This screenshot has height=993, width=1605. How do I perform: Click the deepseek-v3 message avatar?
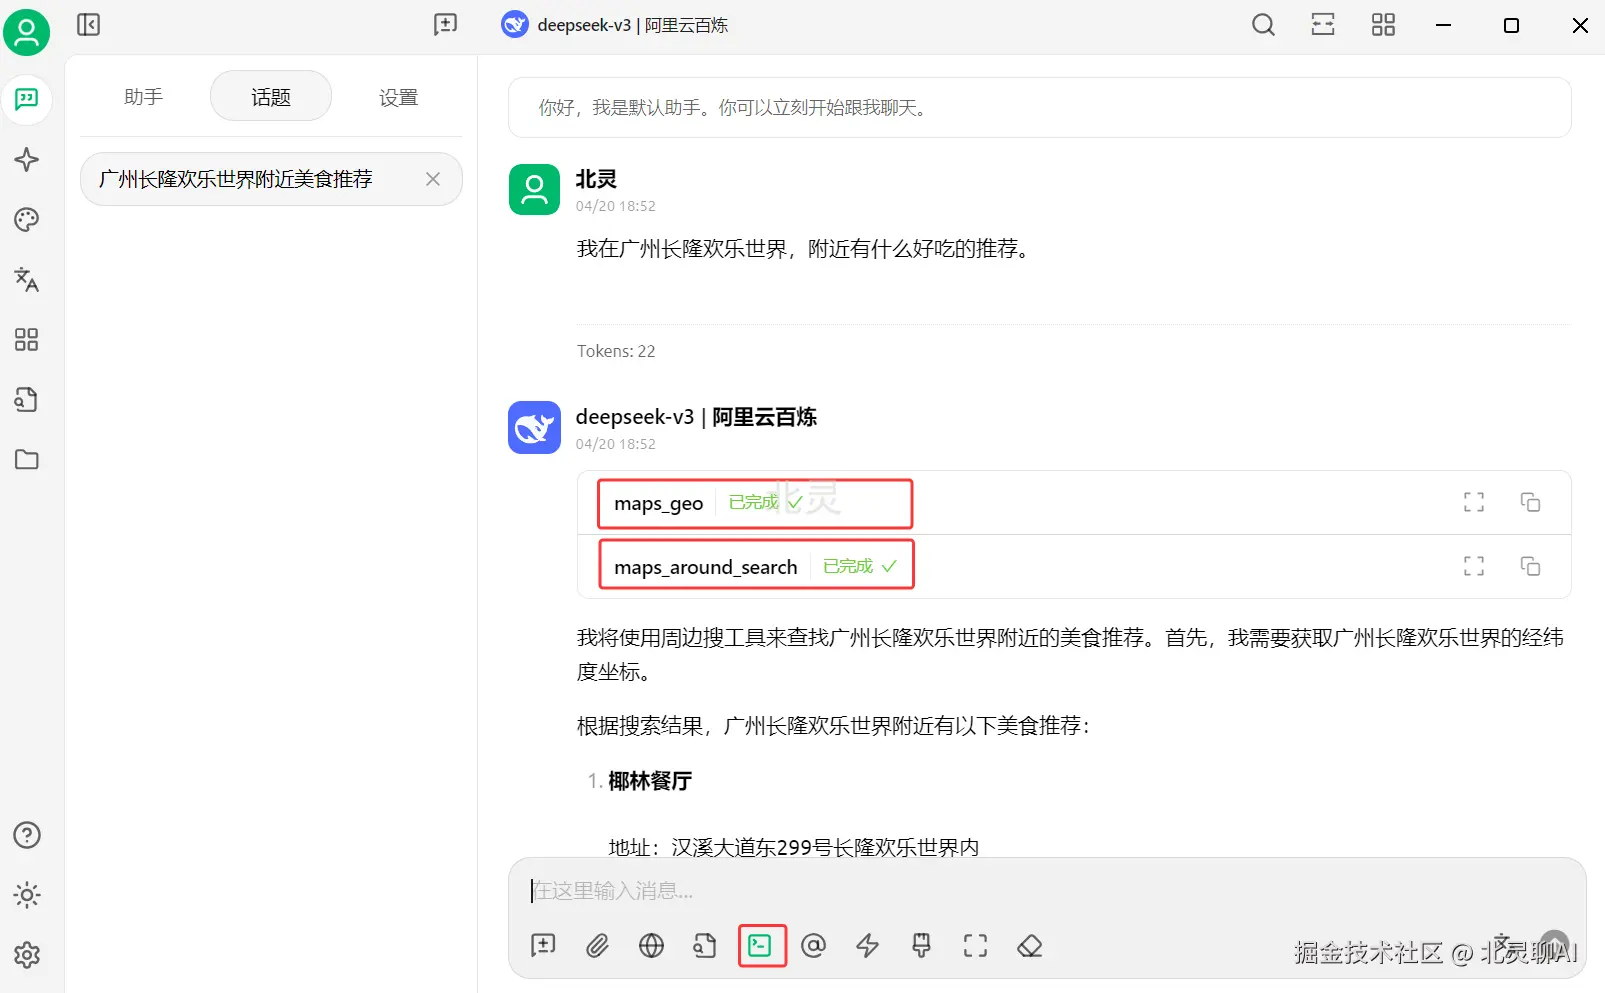click(535, 428)
